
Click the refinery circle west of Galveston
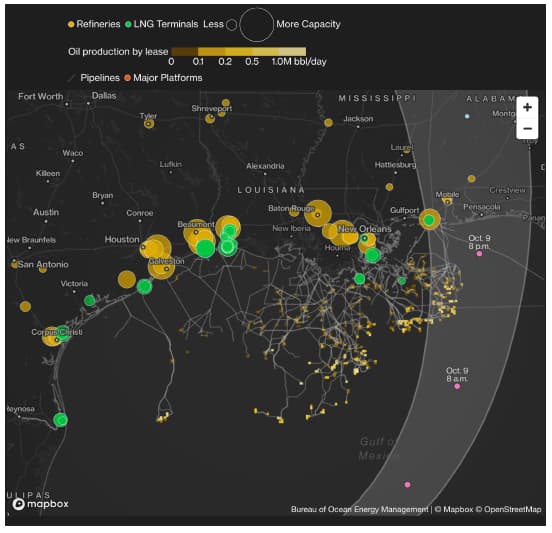point(127,280)
